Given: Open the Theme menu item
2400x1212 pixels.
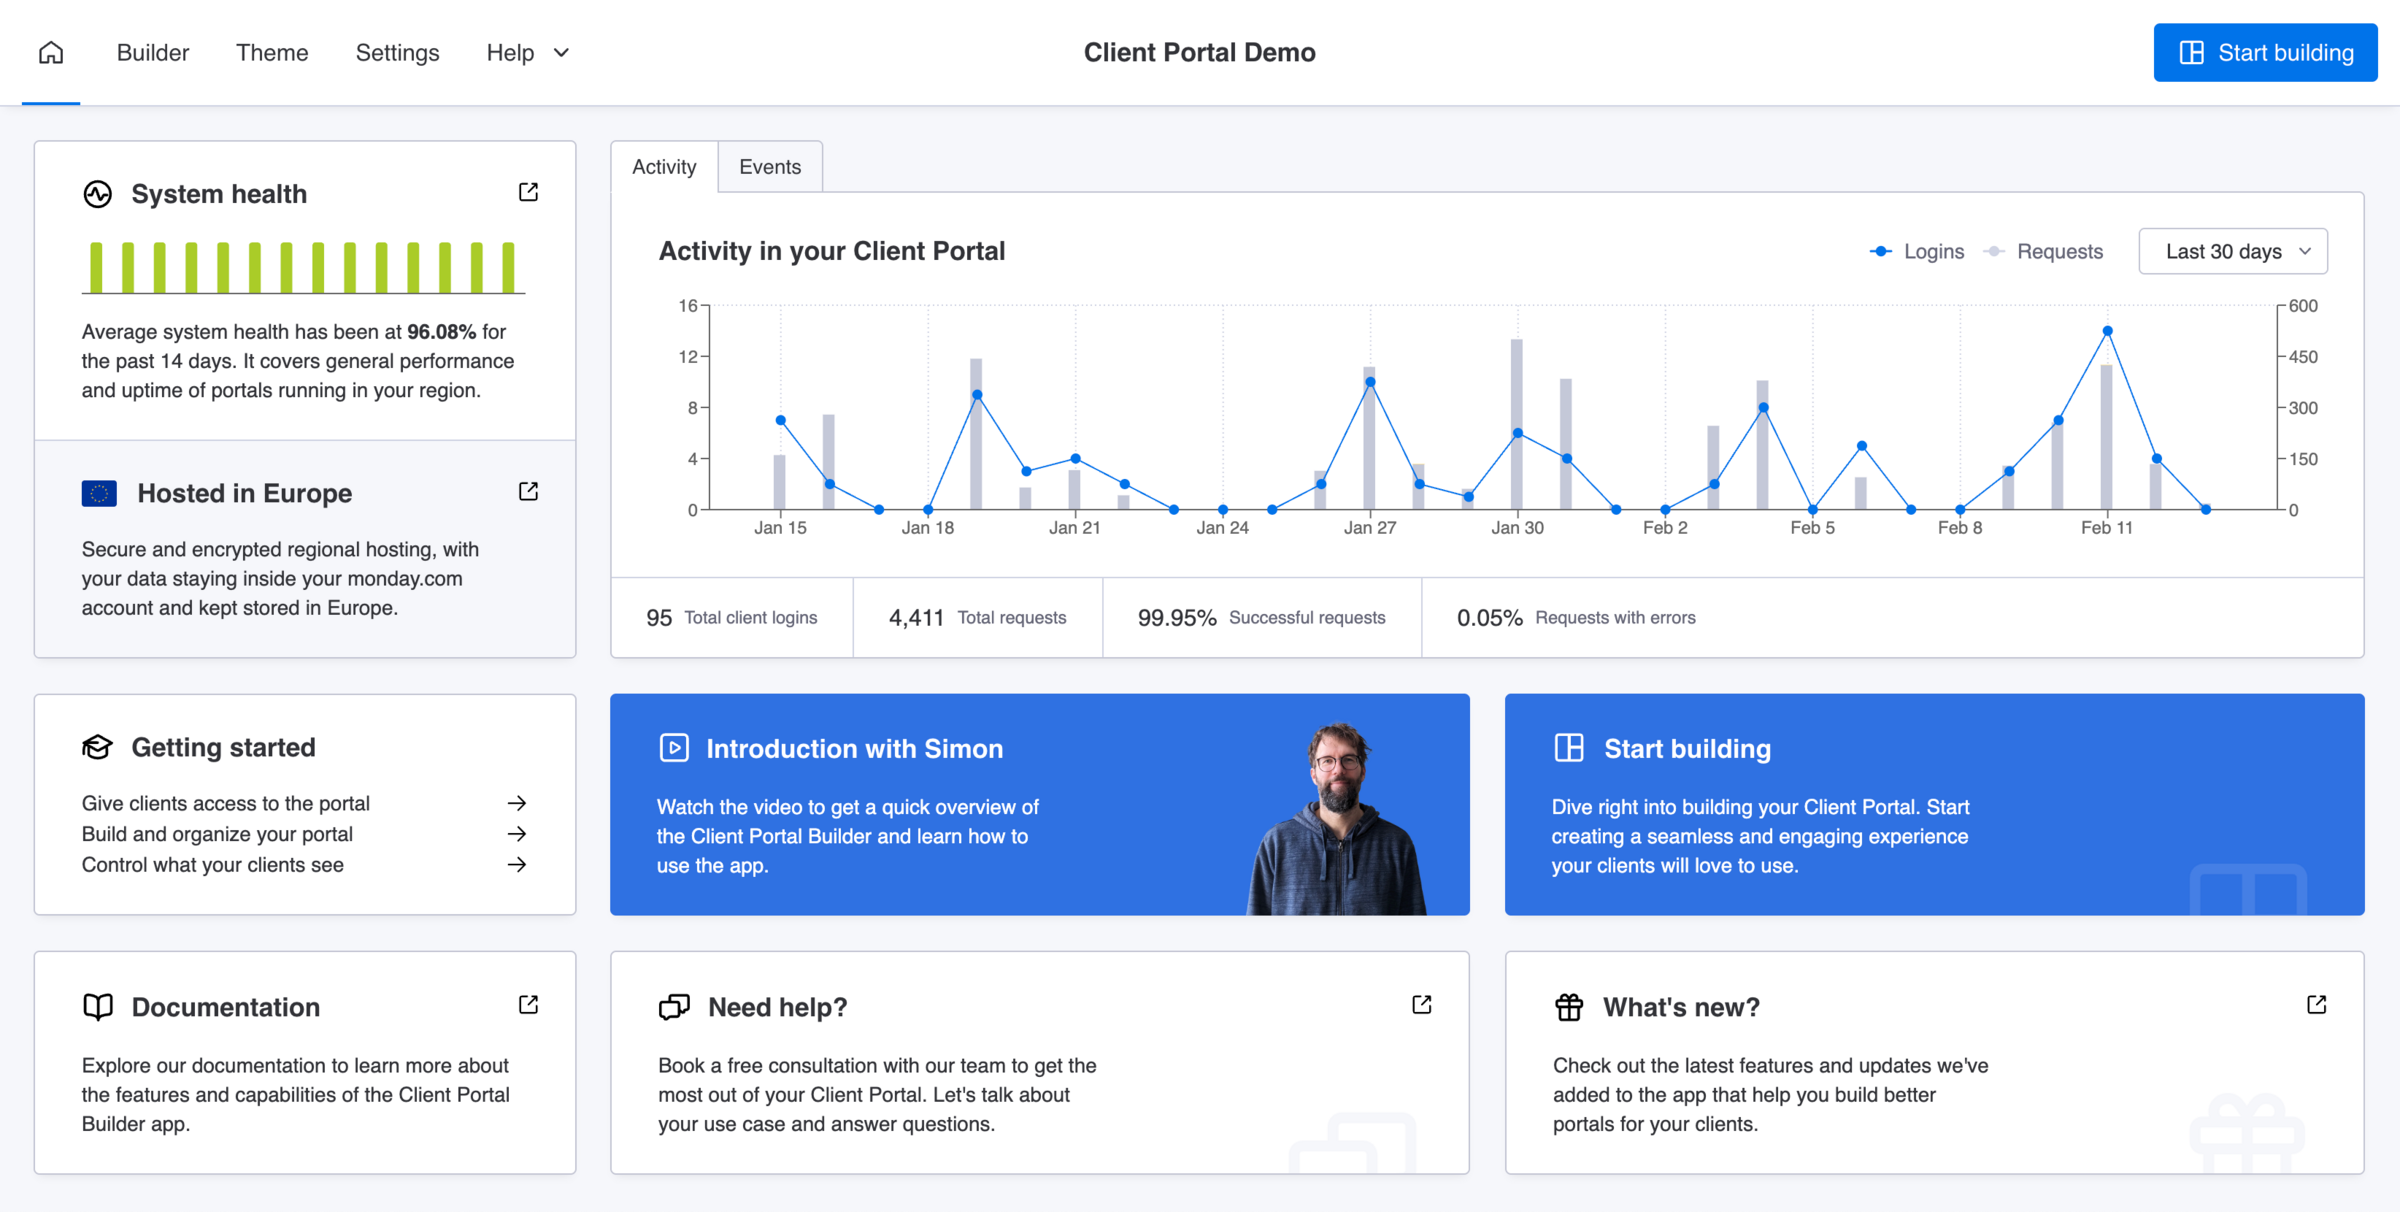Looking at the screenshot, I should 272,52.
